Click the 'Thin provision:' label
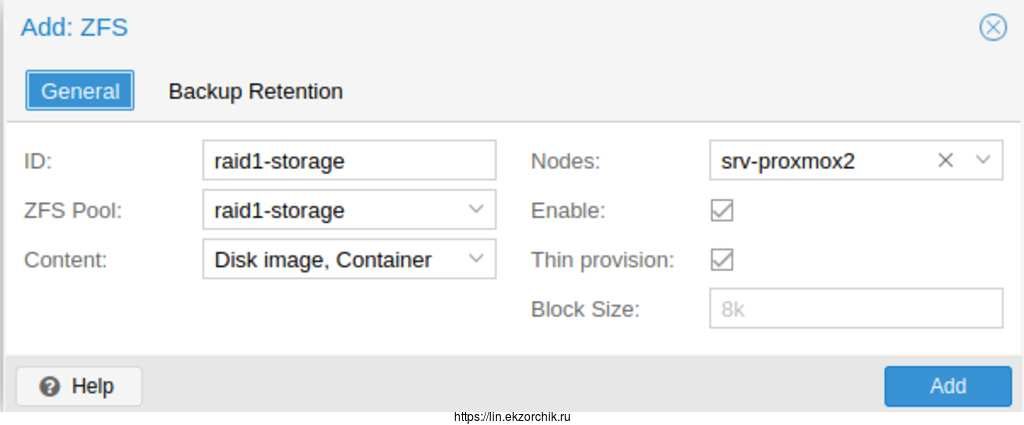1024x425 pixels. pos(602,260)
